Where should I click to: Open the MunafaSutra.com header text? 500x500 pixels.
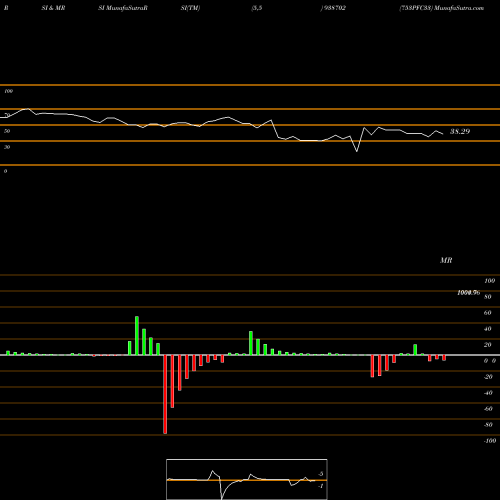pyautogui.click(x=459, y=8)
